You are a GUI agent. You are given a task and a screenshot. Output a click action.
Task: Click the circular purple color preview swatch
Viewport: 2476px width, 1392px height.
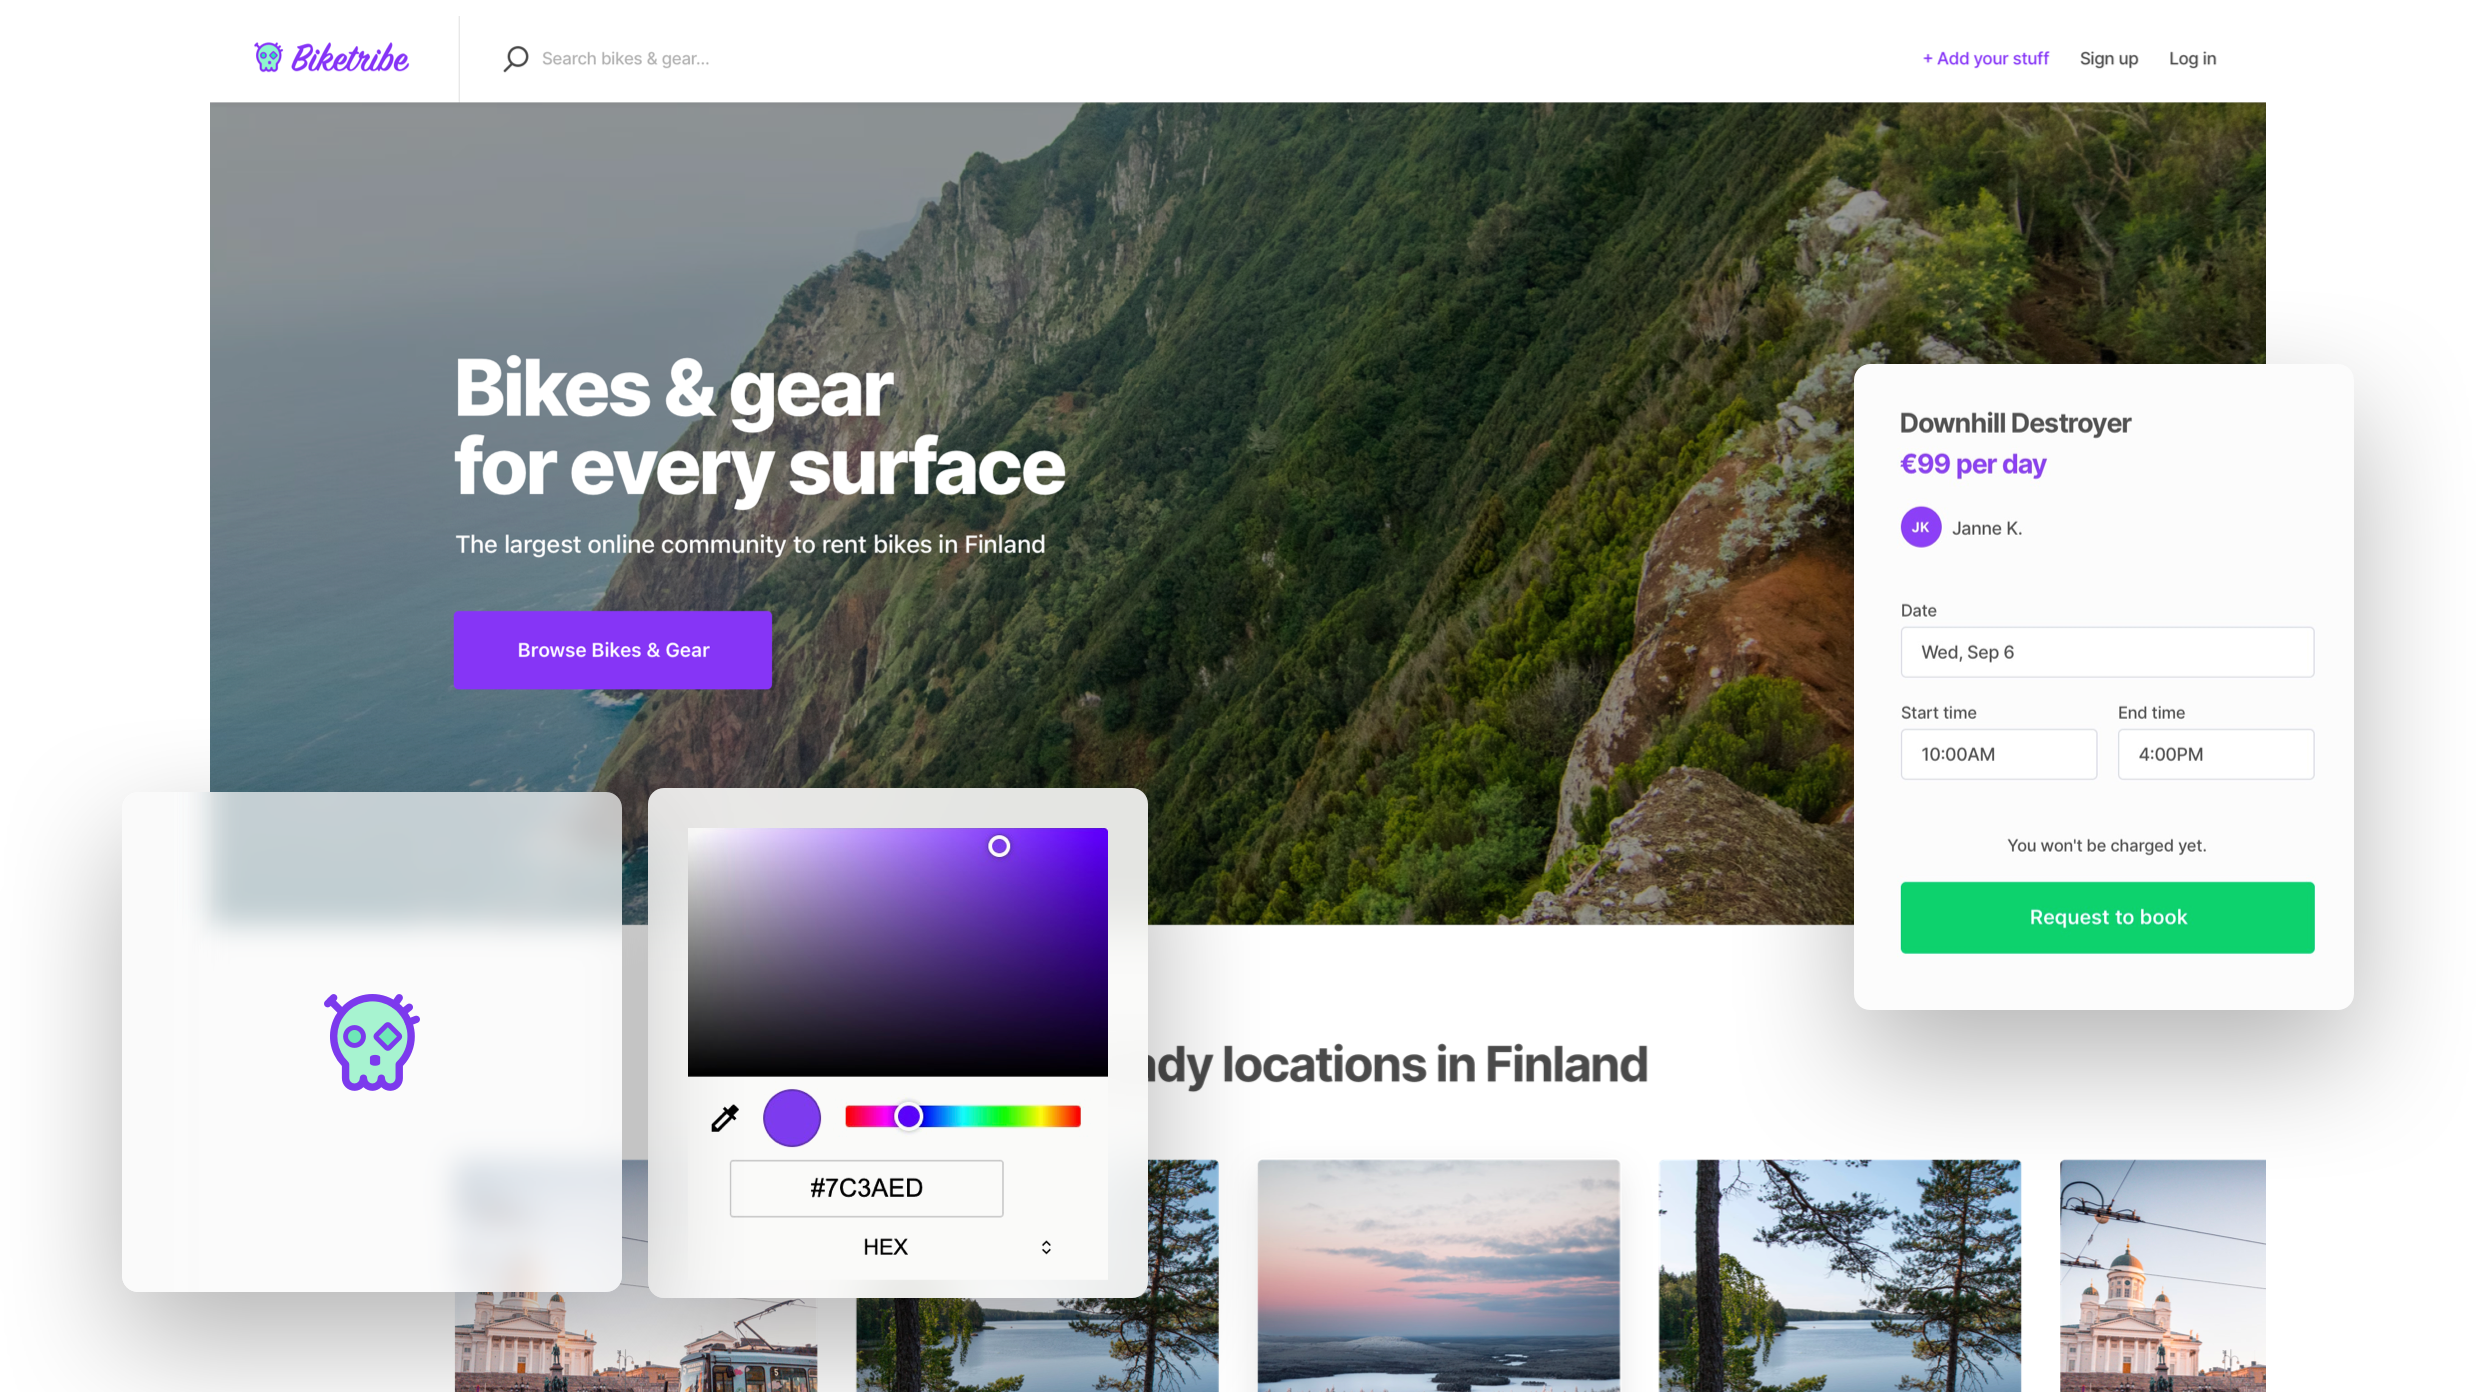[792, 1117]
